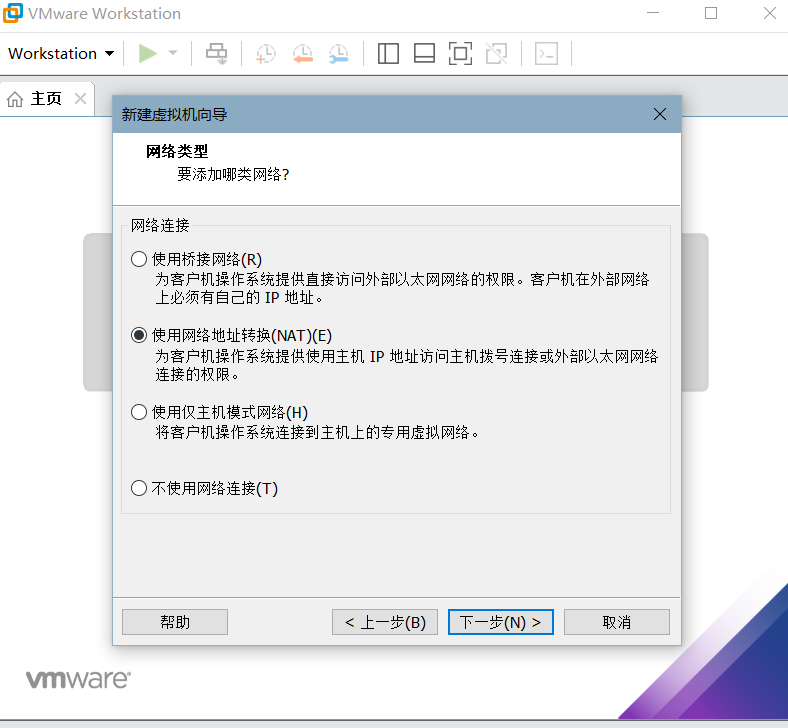Select 不使用网络连接(T) radio button
The image size is (788, 728).
coord(139,488)
